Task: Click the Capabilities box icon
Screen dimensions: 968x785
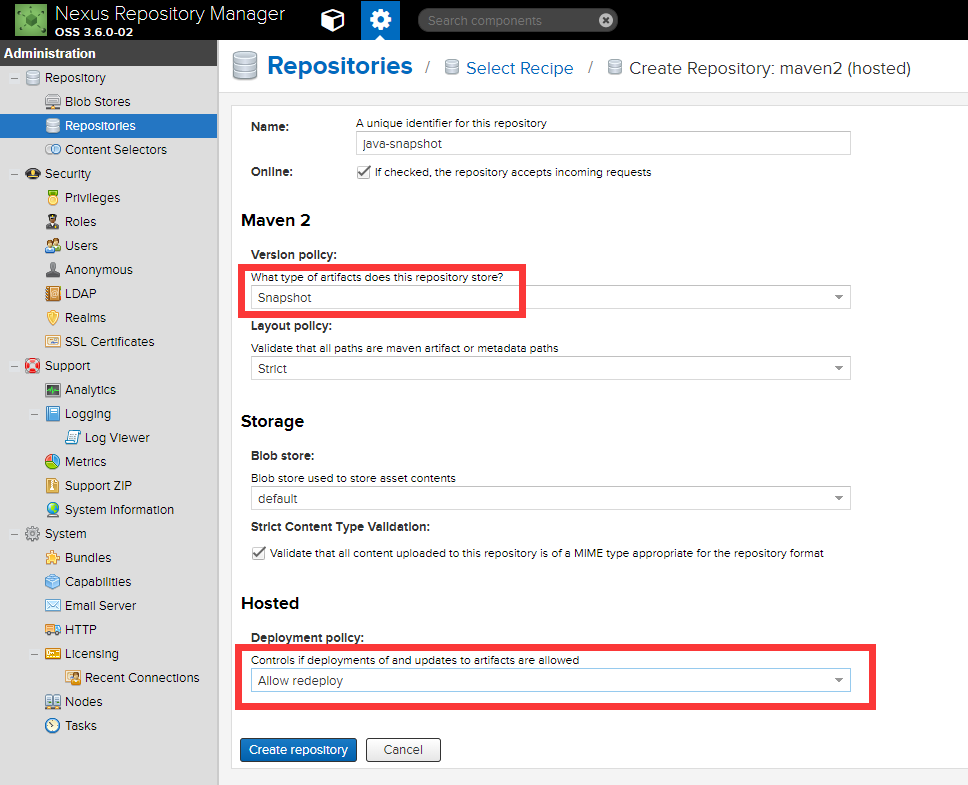Action: (53, 582)
